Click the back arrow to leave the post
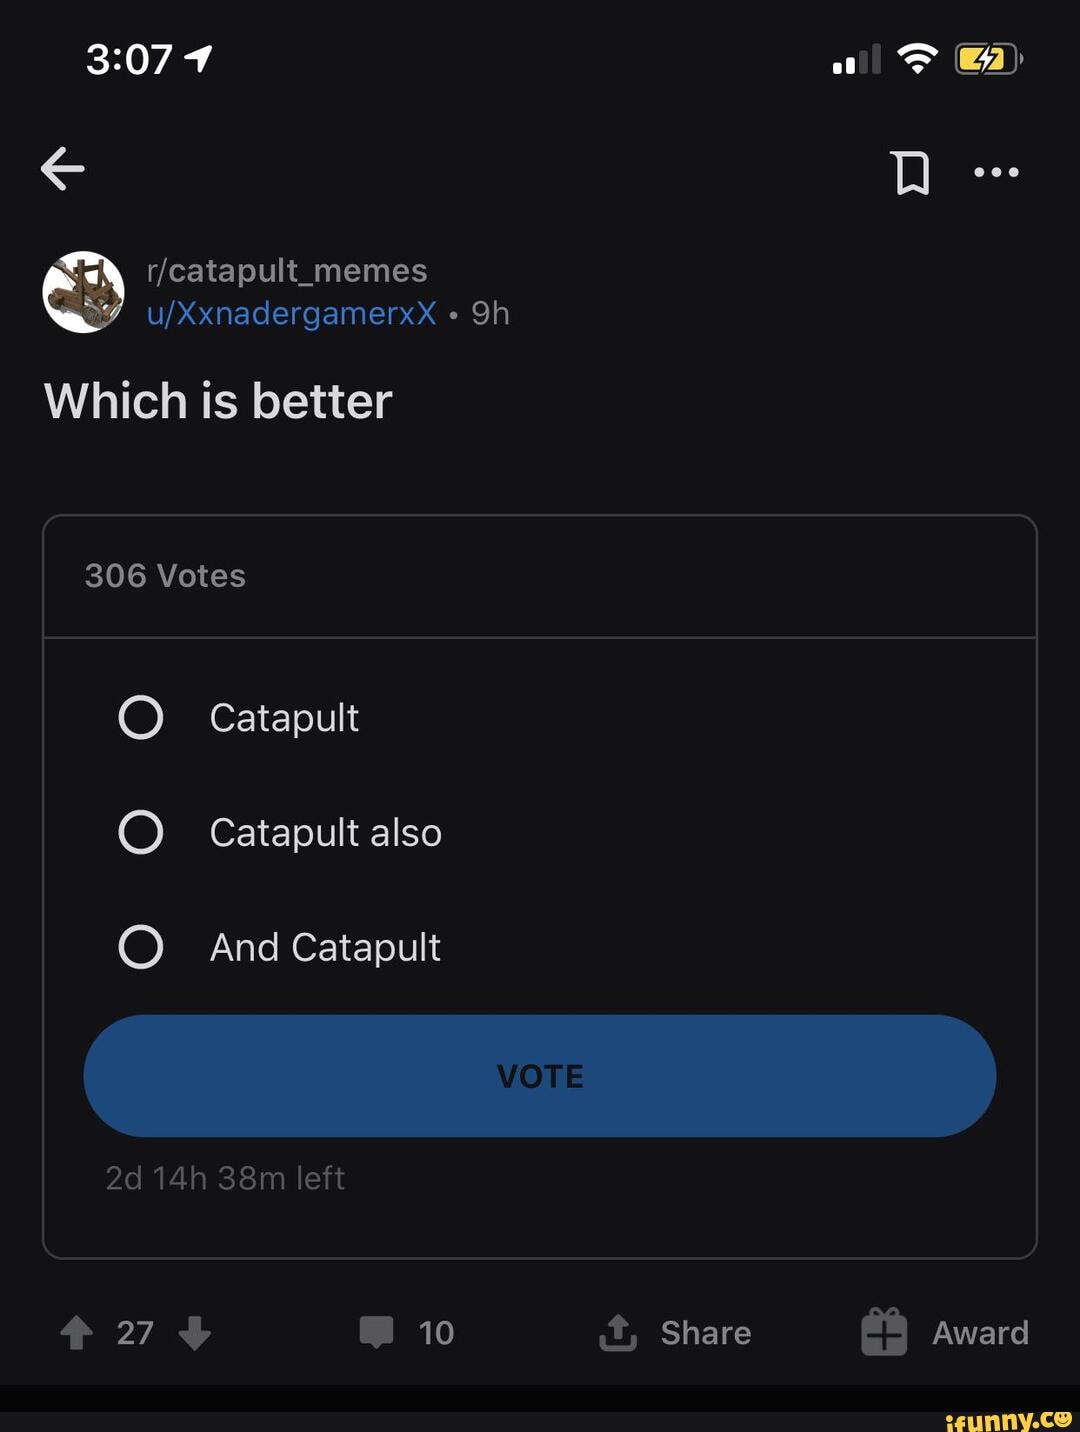The height and width of the screenshot is (1432, 1080). (x=62, y=168)
